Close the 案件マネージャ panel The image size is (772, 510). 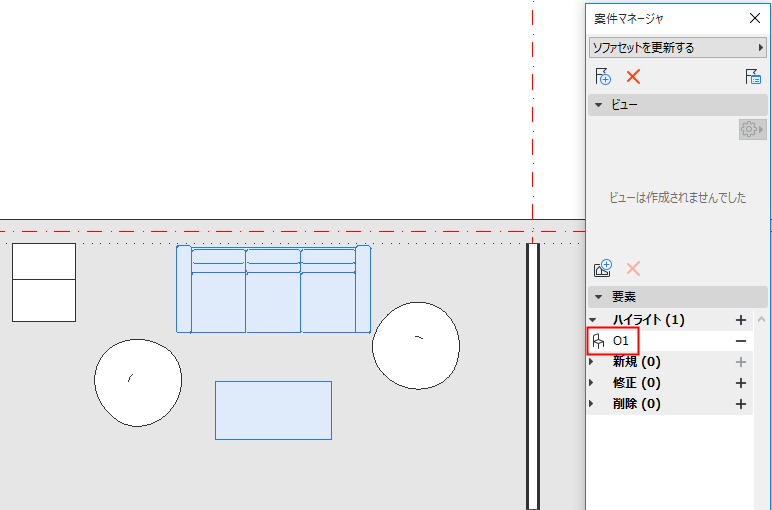[755, 18]
